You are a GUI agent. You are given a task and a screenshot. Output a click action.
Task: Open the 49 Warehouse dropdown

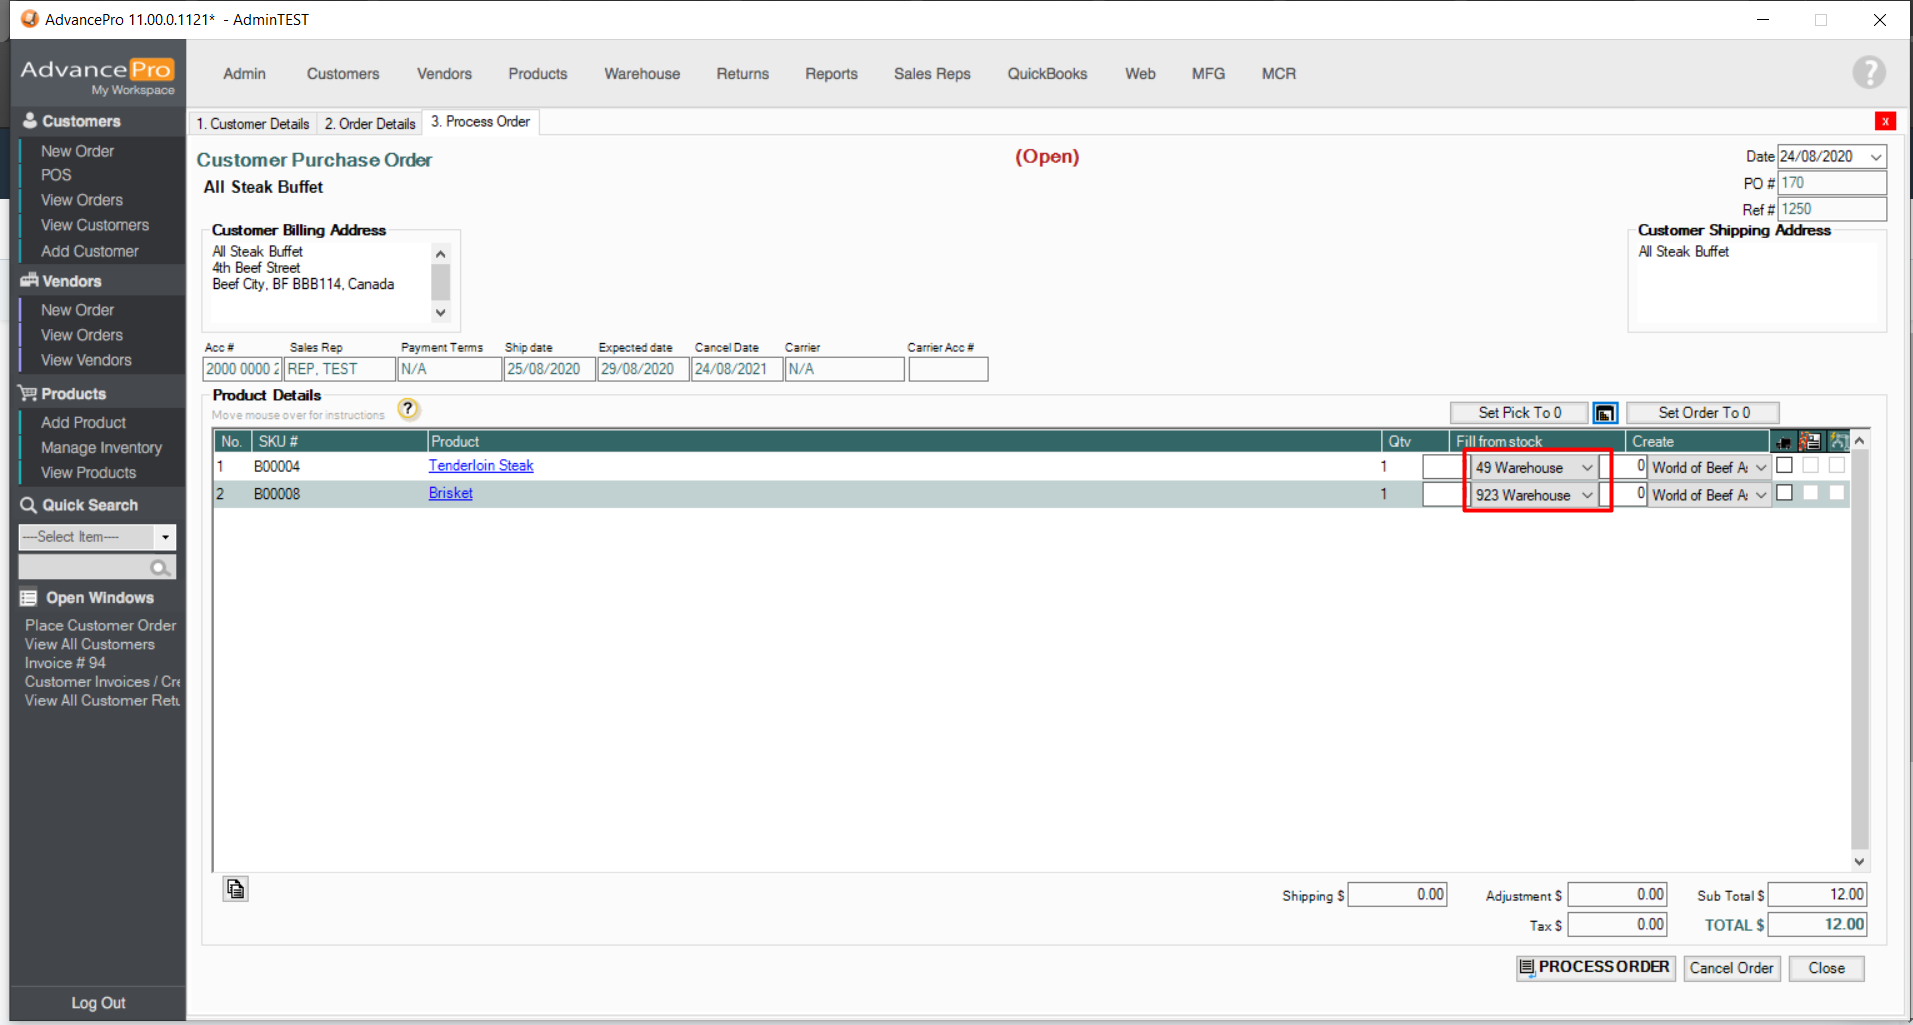point(1586,467)
